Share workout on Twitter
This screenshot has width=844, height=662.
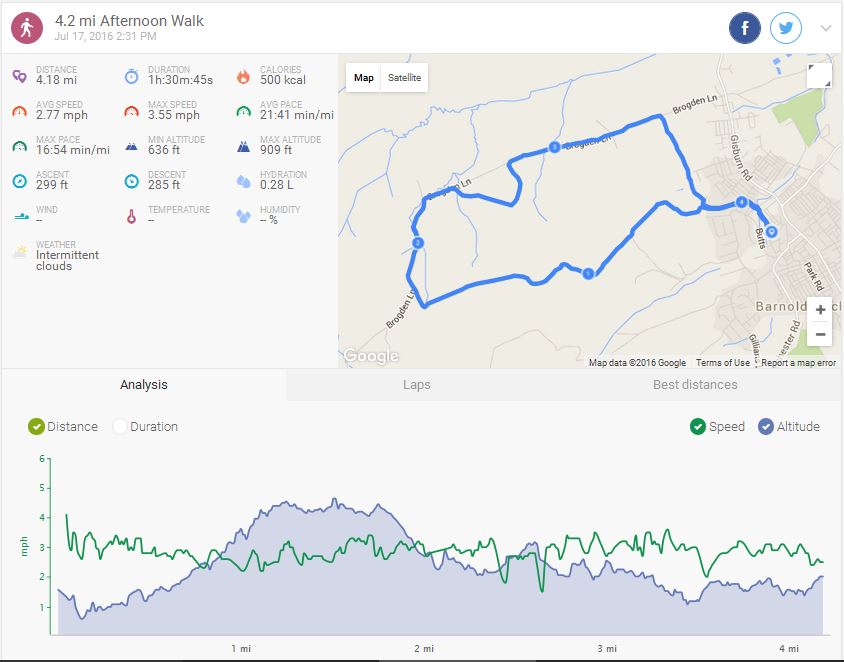click(x=786, y=28)
